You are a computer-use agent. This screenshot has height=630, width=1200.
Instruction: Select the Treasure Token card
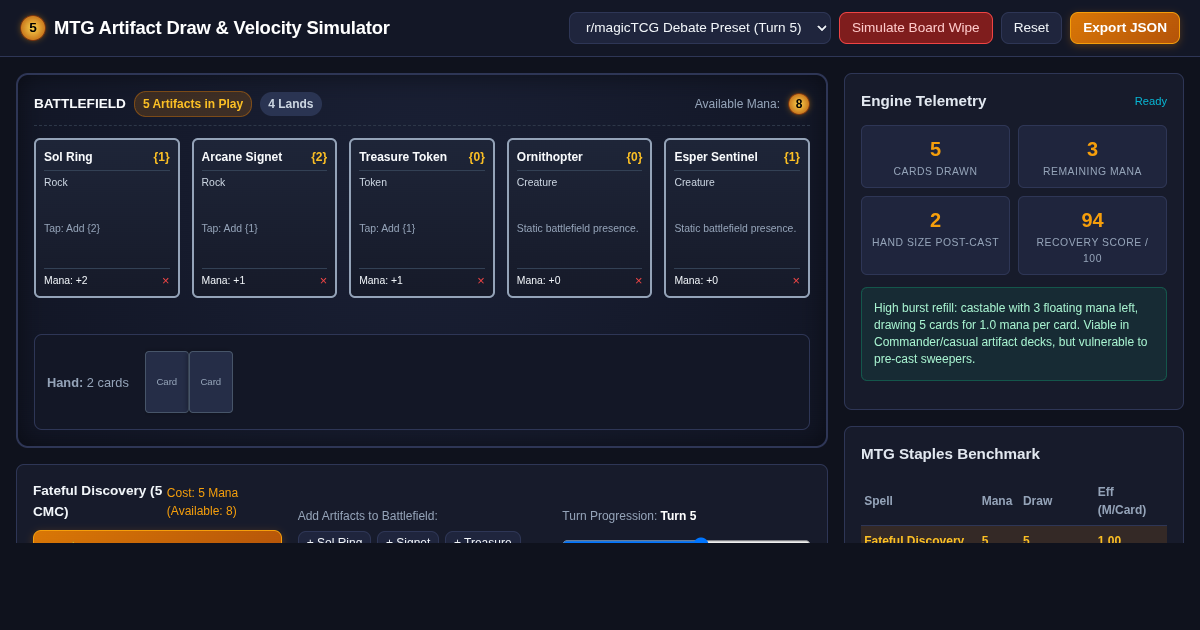[x=422, y=218]
